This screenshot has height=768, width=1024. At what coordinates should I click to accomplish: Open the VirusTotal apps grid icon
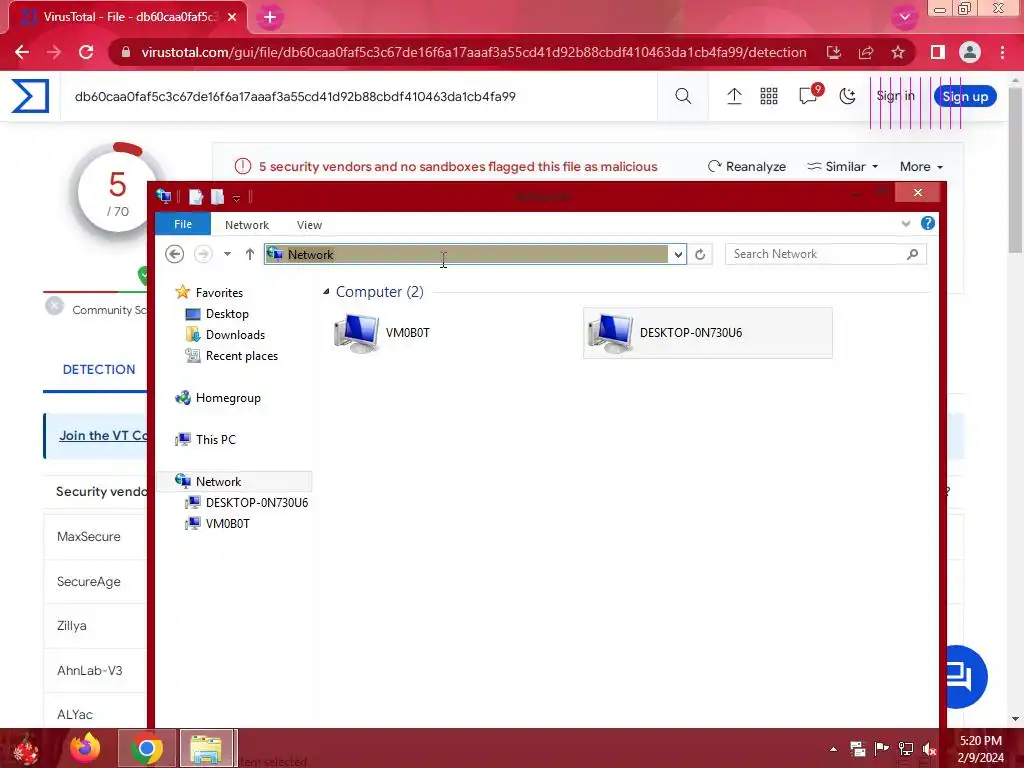pos(769,96)
